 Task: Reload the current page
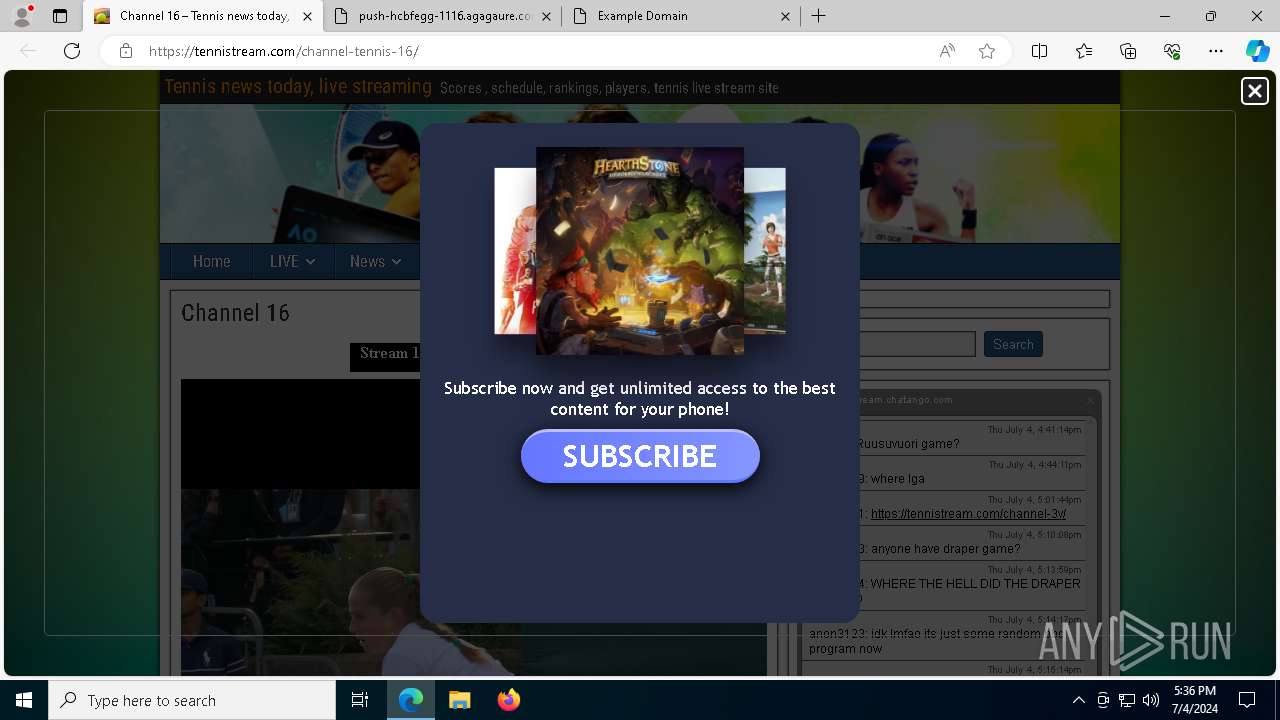tap(72, 51)
